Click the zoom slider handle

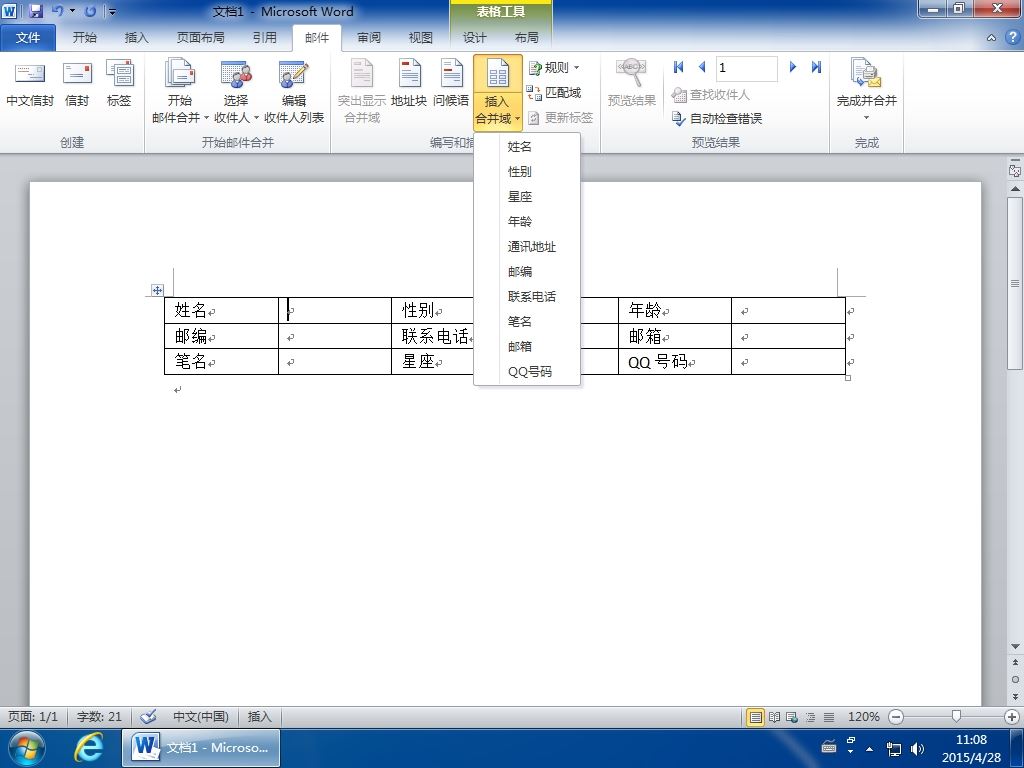click(x=956, y=716)
